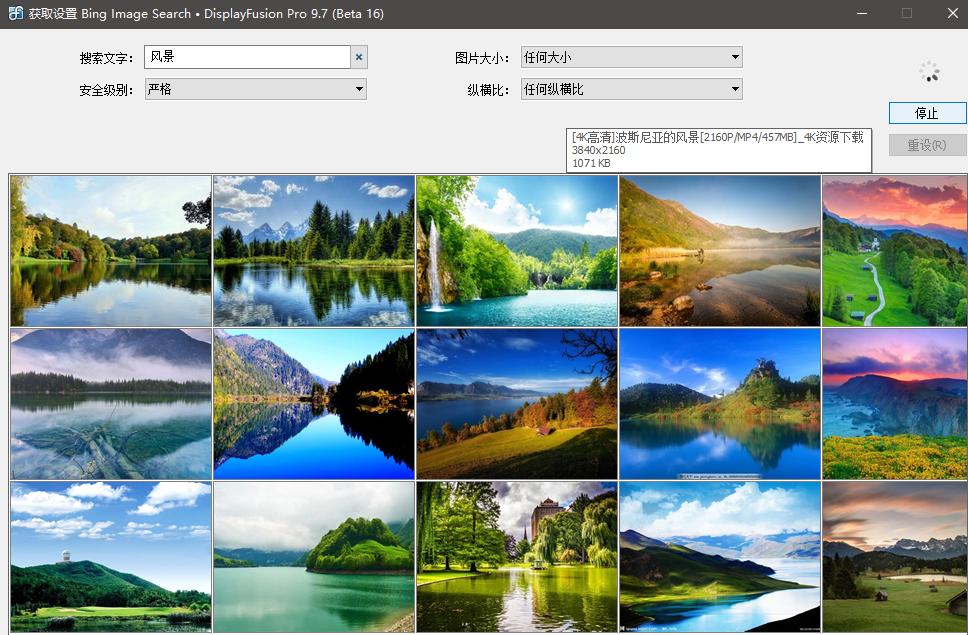Click the 重设(R) reset button
968x635 pixels.
(x=926, y=145)
